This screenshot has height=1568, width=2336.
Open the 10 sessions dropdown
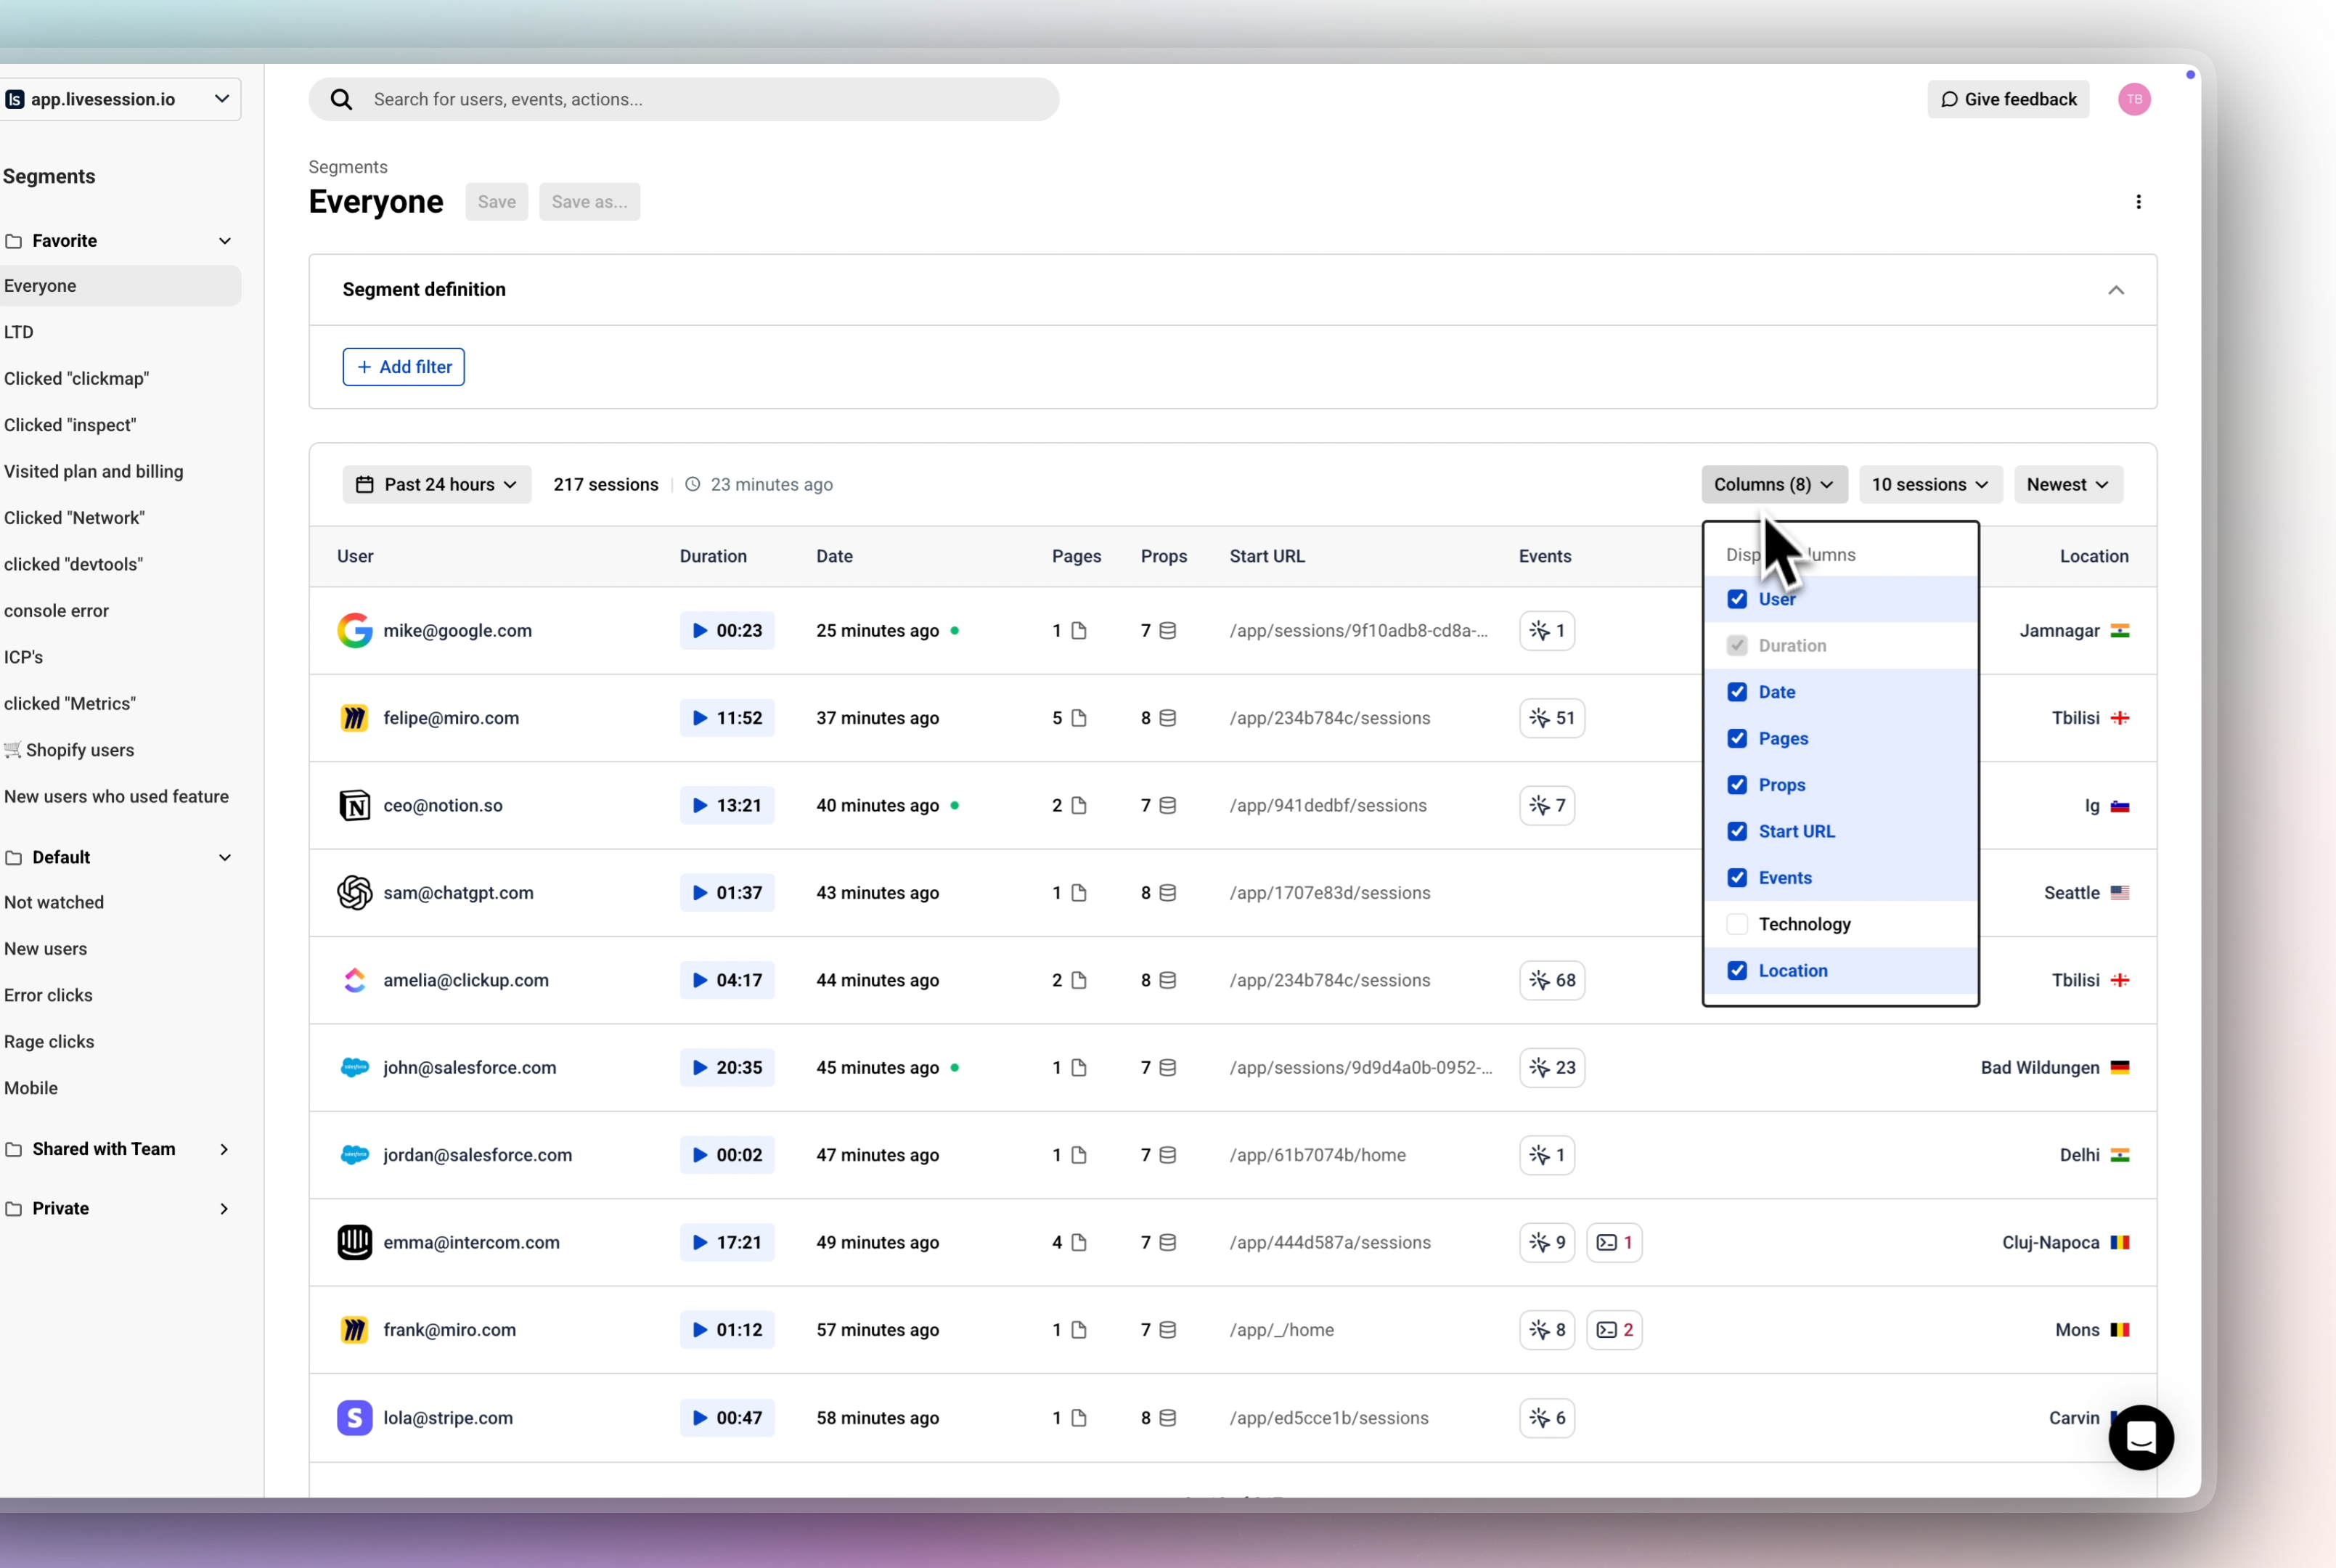pos(1929,485)
